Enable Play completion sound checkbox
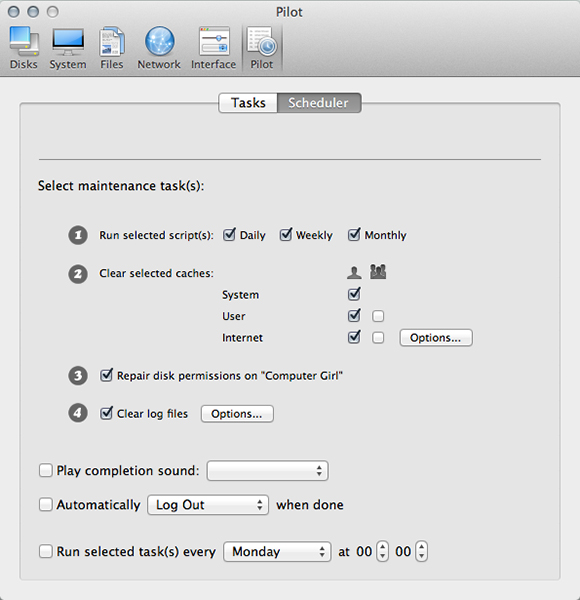 pos(46,470)
